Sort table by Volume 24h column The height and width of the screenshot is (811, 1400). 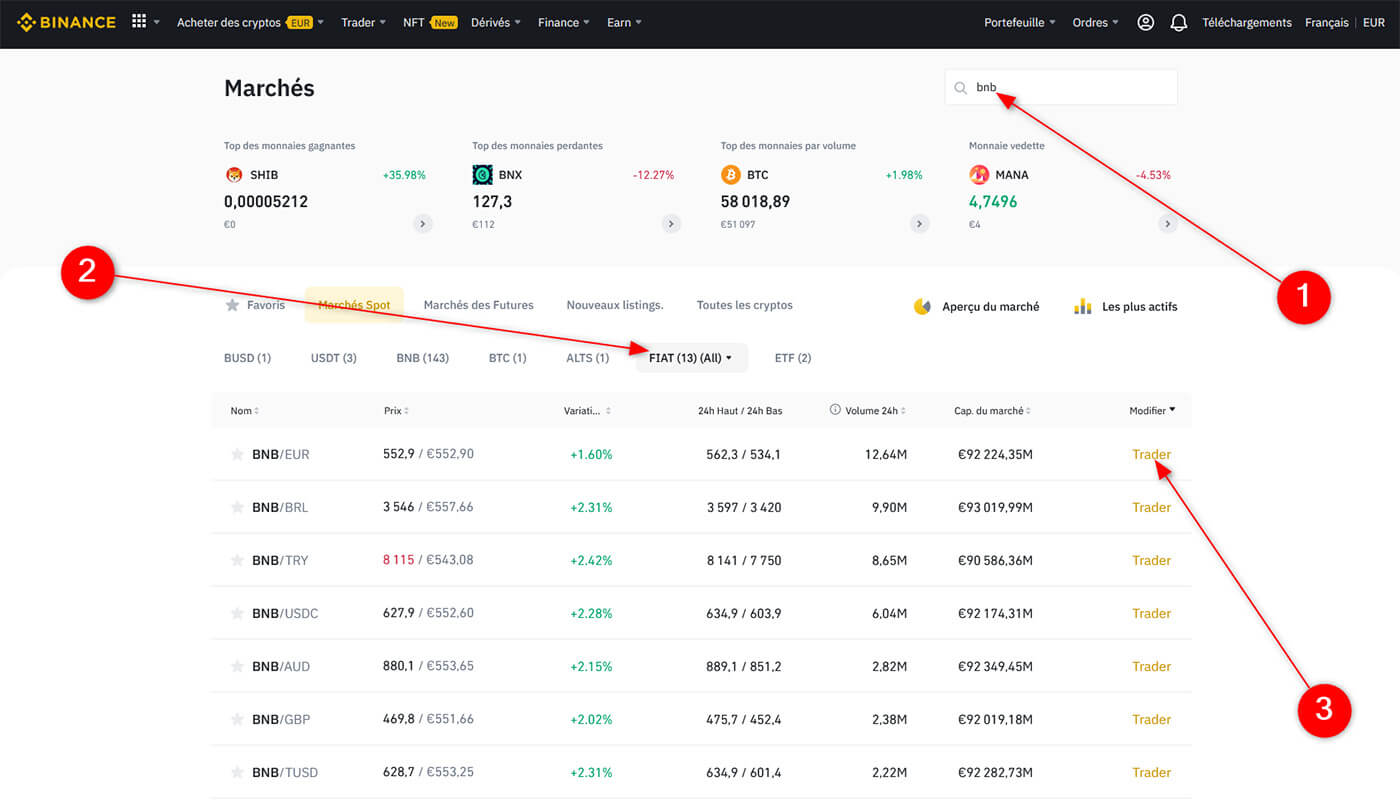click(x=874, y=410)
